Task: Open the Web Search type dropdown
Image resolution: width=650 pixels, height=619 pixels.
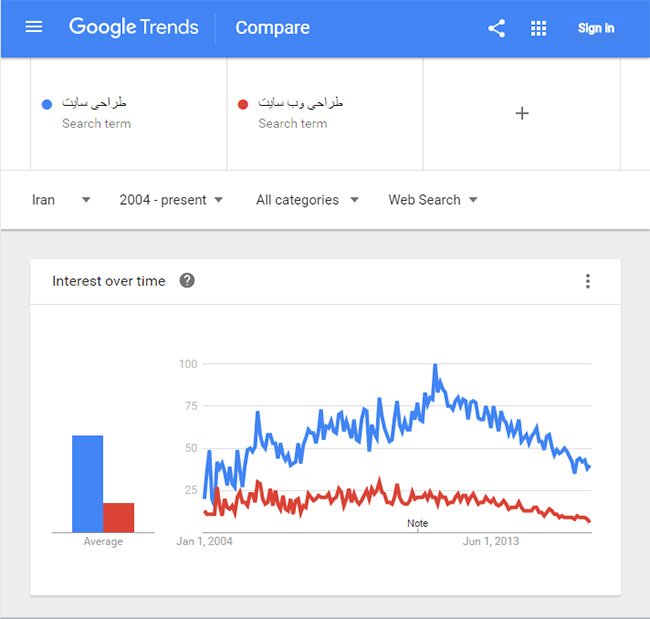Action: tap(433, 200)
